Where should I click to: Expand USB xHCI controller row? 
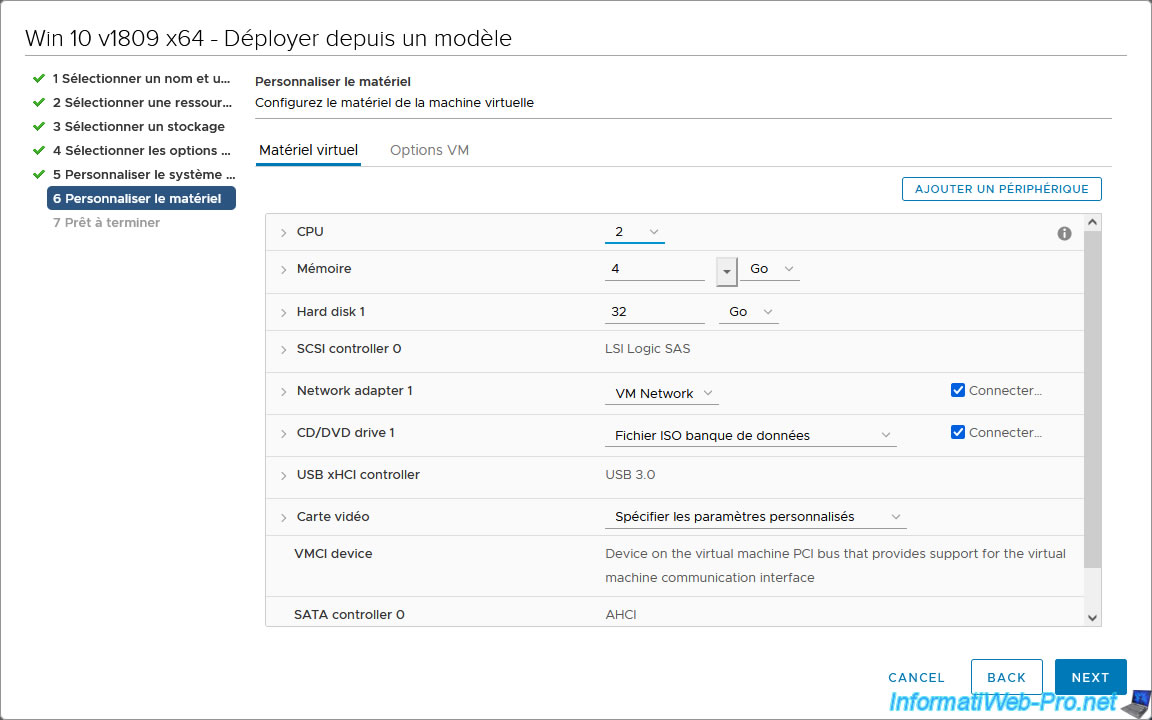coord(284,475)
